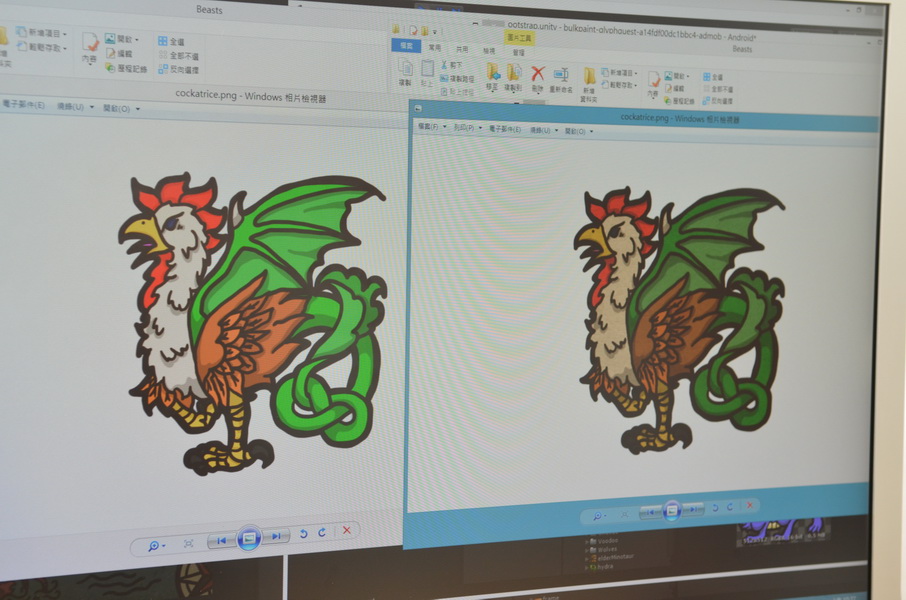Go to previous image in the background photo viewer
Screen dimensions: 906x600
[222, 540]
